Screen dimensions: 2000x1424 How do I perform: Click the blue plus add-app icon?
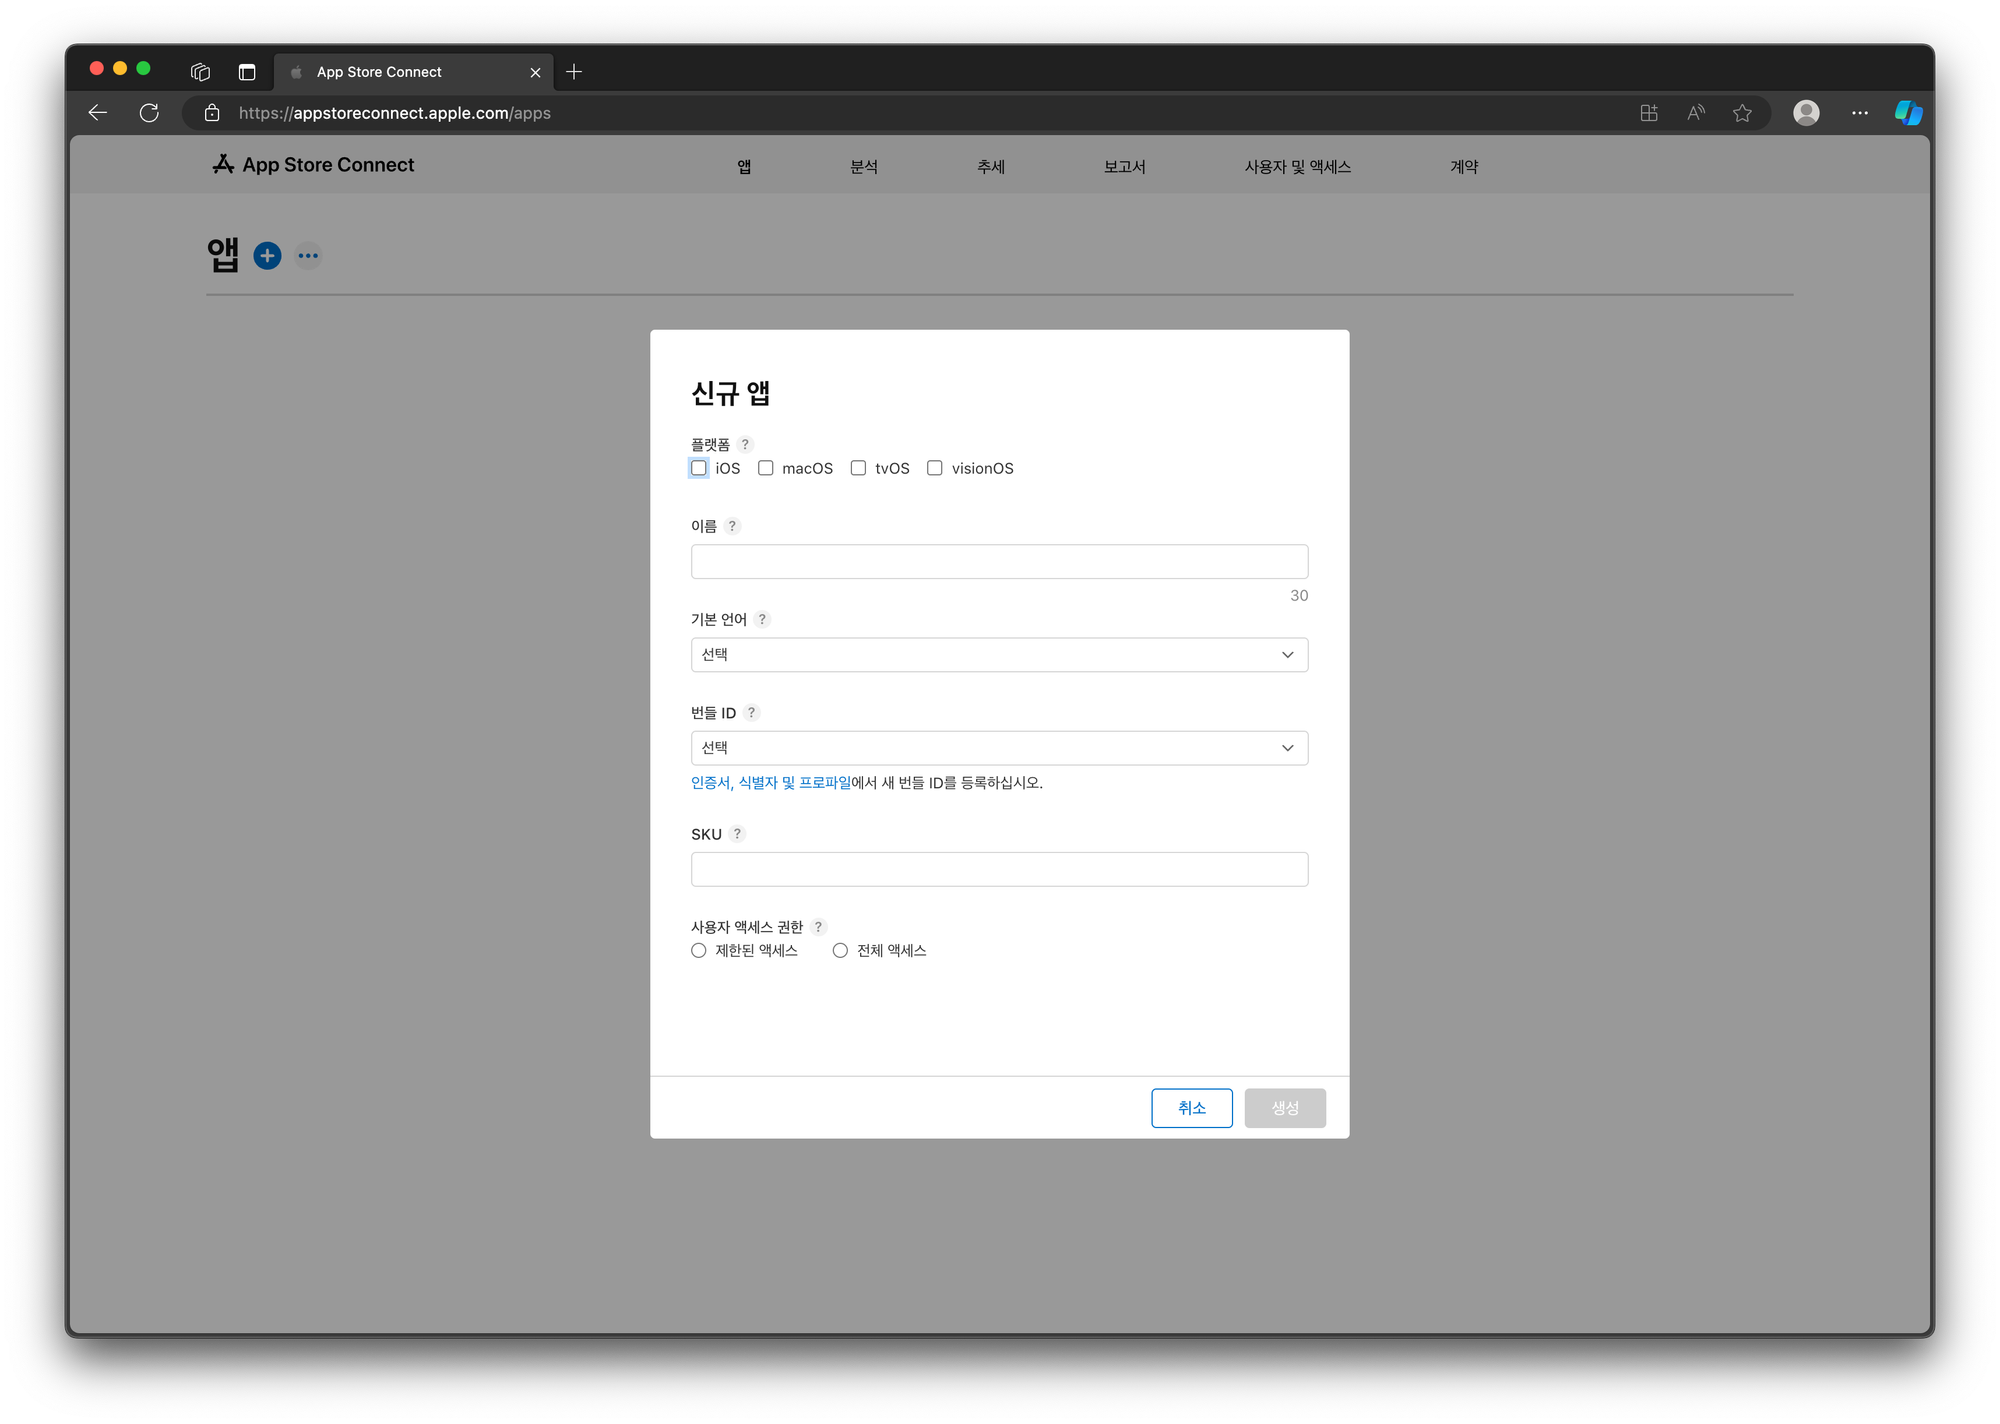267,256
